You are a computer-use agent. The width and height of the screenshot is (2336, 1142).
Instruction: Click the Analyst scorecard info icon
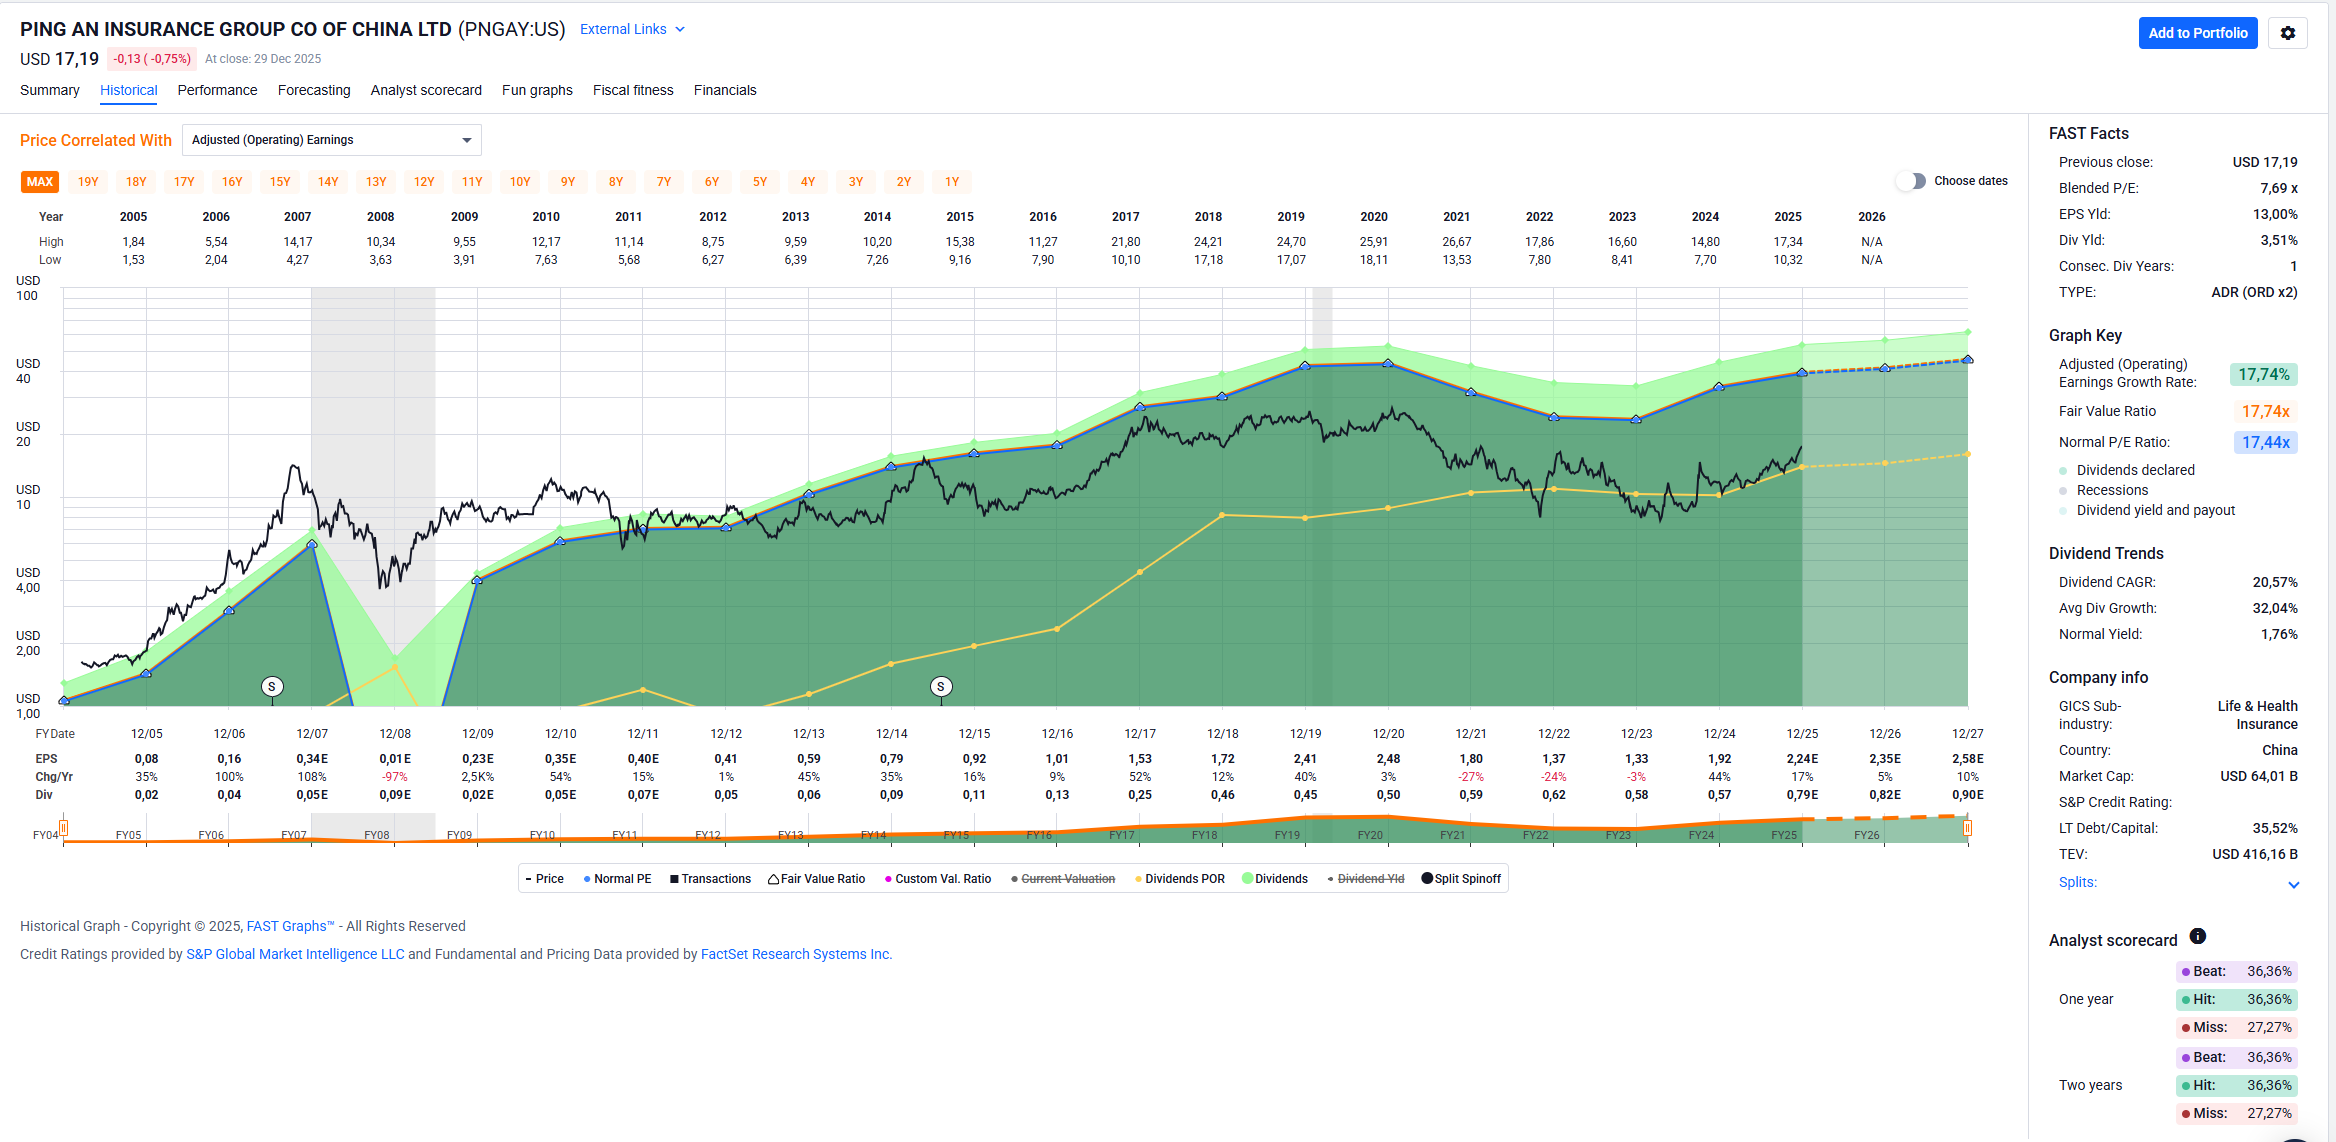[2197, 937]
